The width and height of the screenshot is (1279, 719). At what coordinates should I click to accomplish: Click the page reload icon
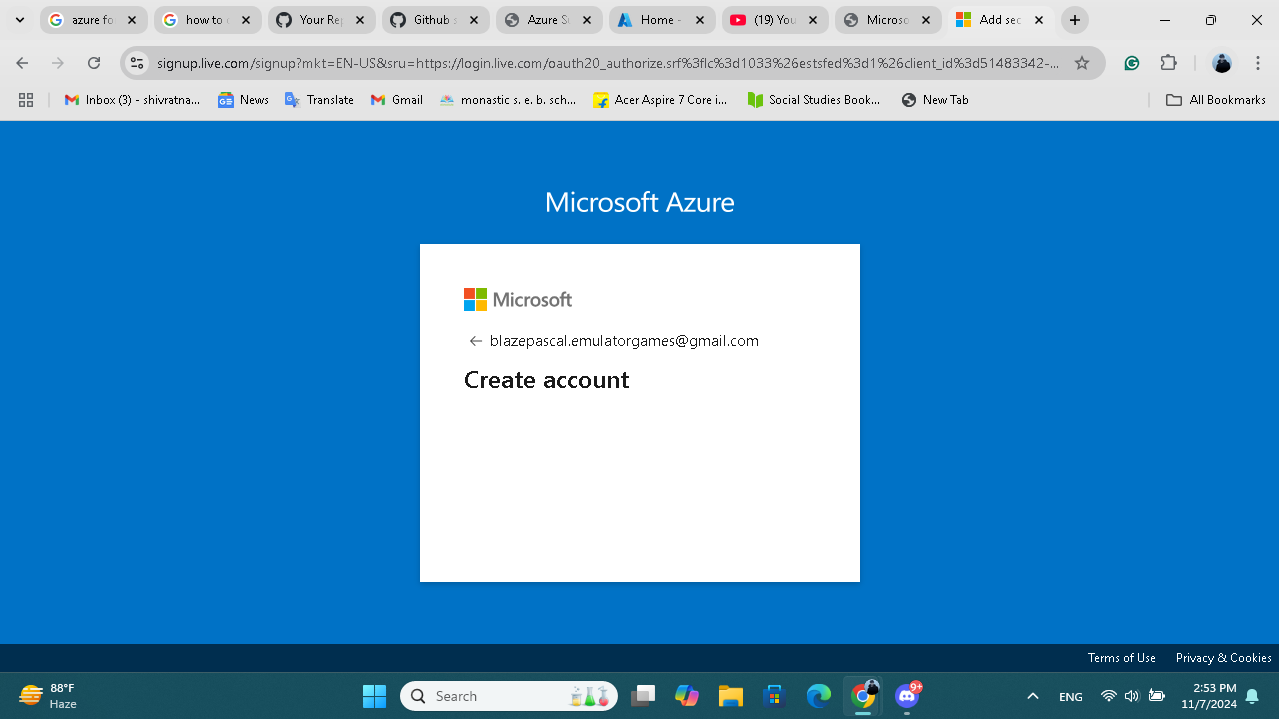[94, 62]
